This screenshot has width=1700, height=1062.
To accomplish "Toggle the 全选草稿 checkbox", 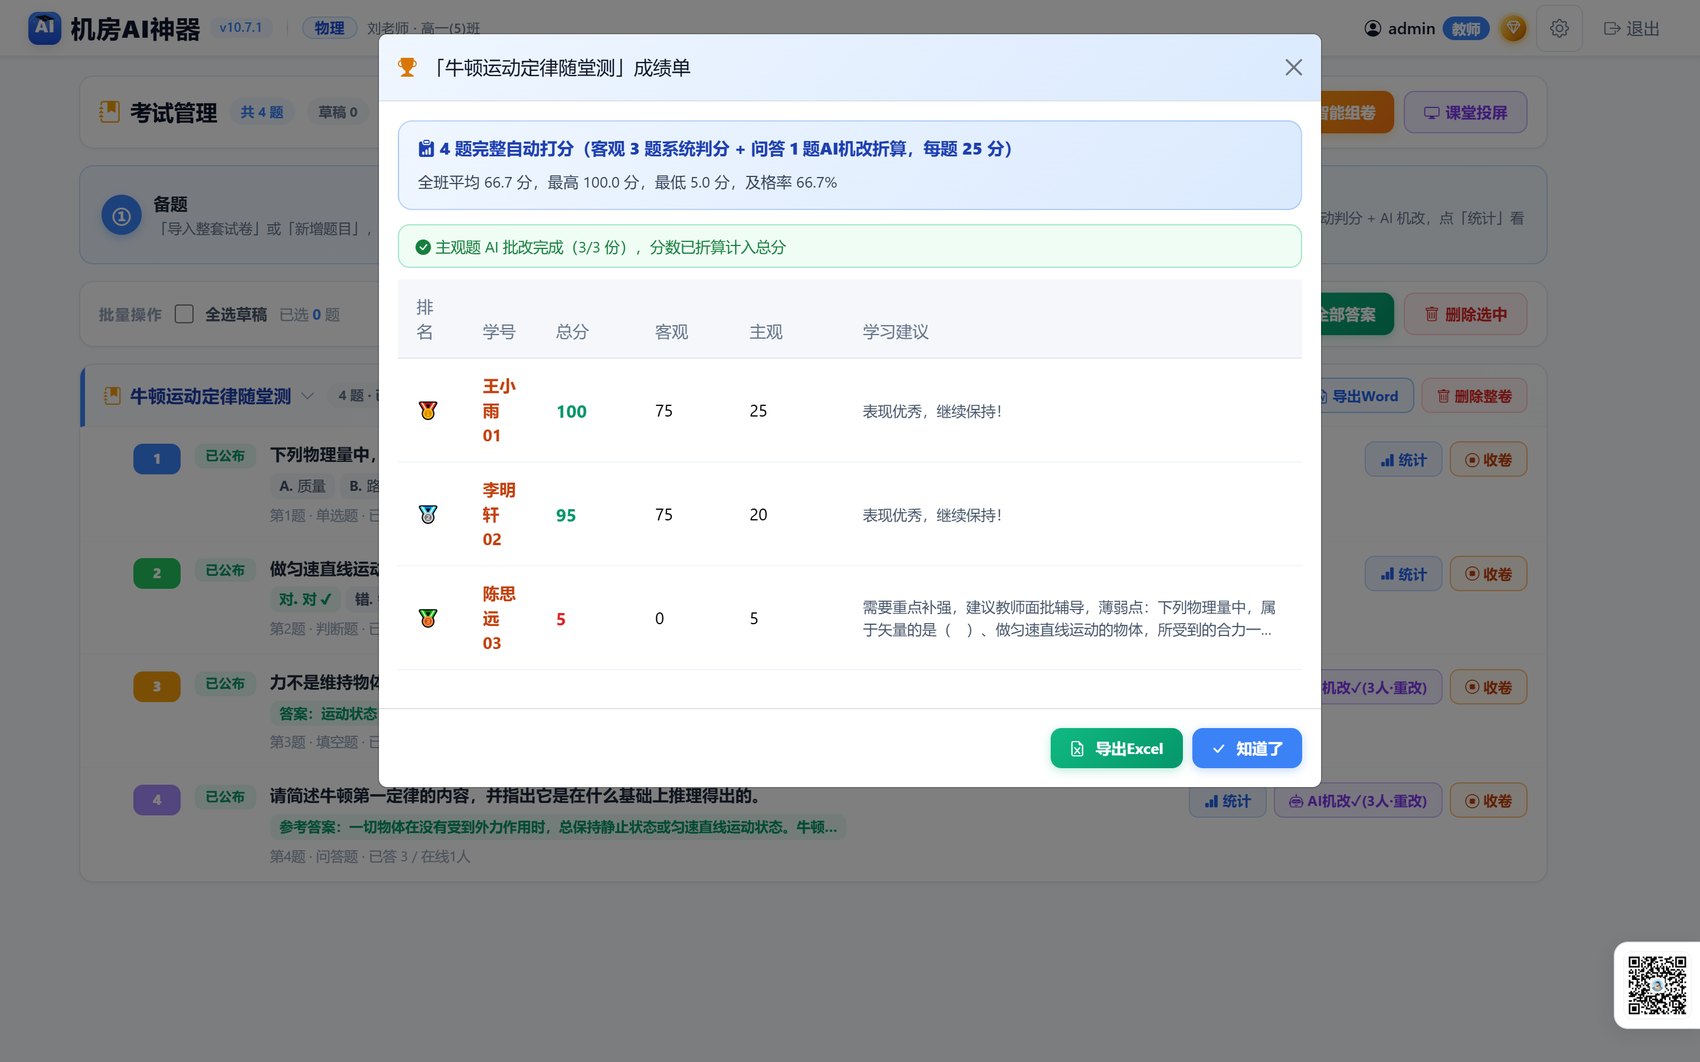I will pos(184,314).
